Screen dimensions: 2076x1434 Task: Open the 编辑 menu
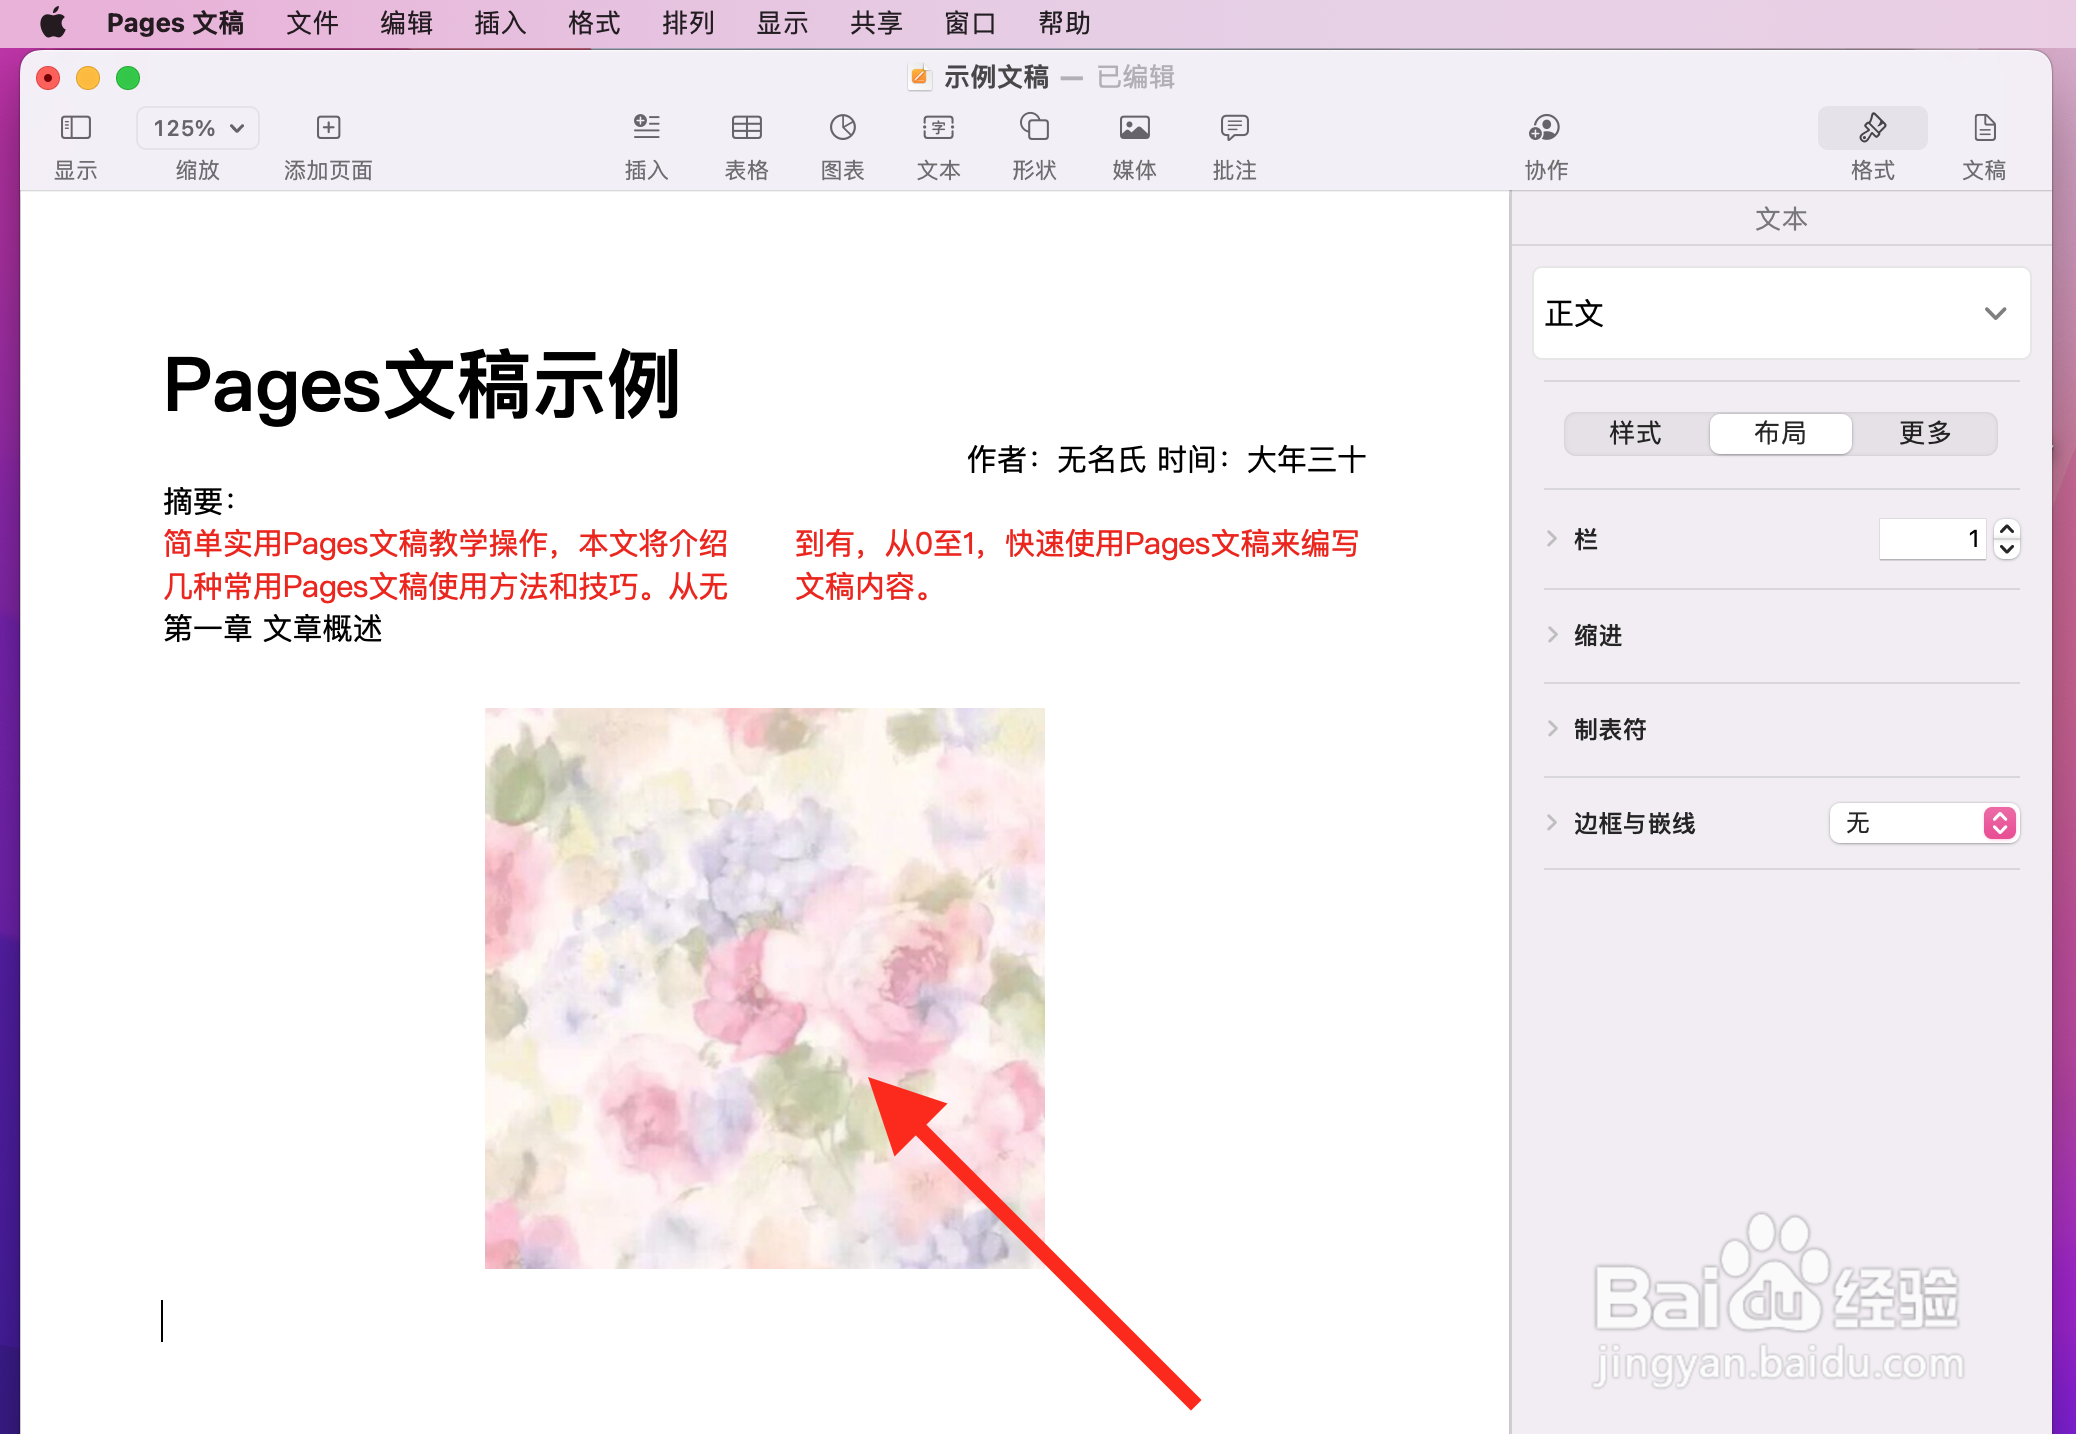(406, 22)
